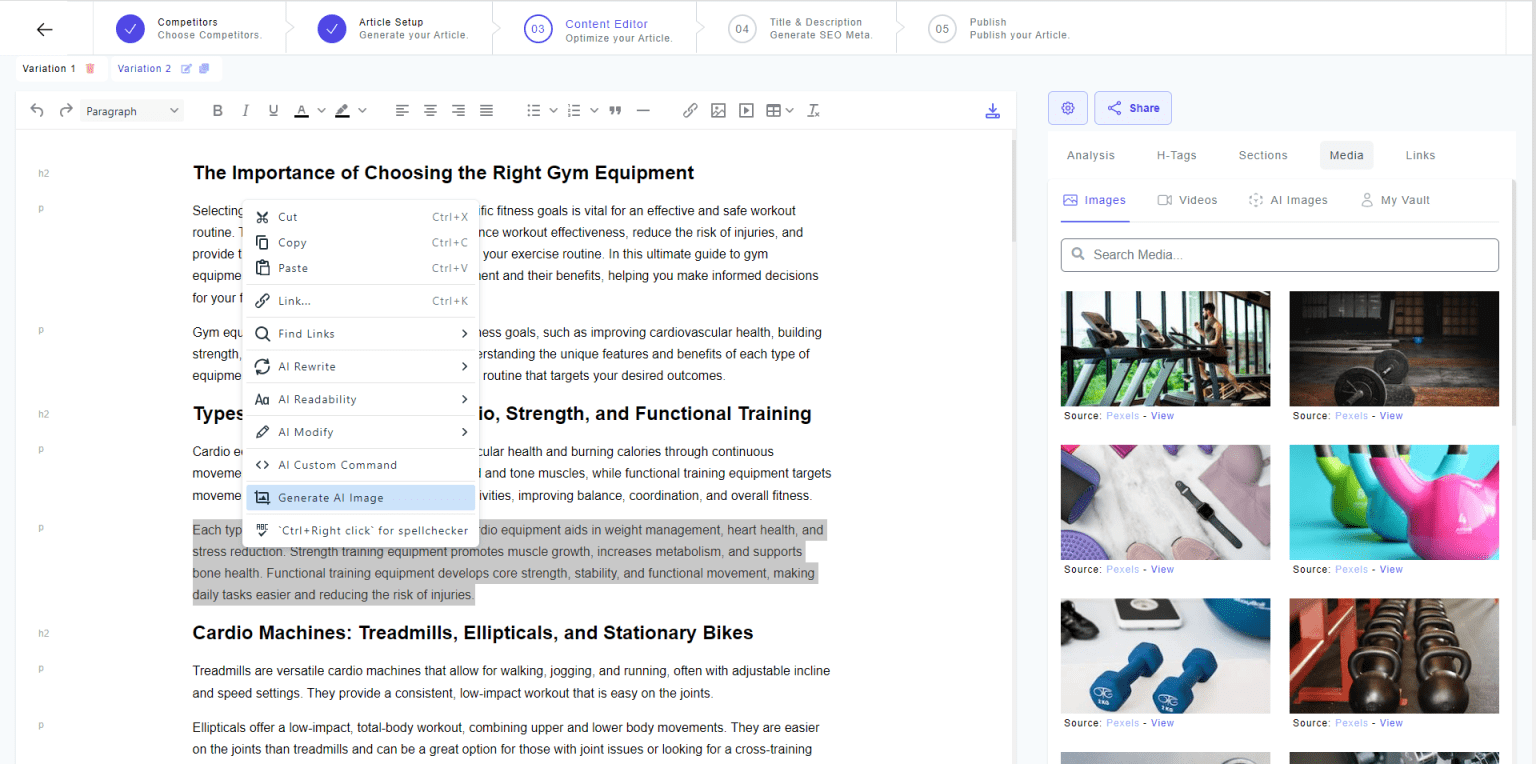Click the insert video toolbar icon
This screenshot has width=1536, height=764.
746,111
